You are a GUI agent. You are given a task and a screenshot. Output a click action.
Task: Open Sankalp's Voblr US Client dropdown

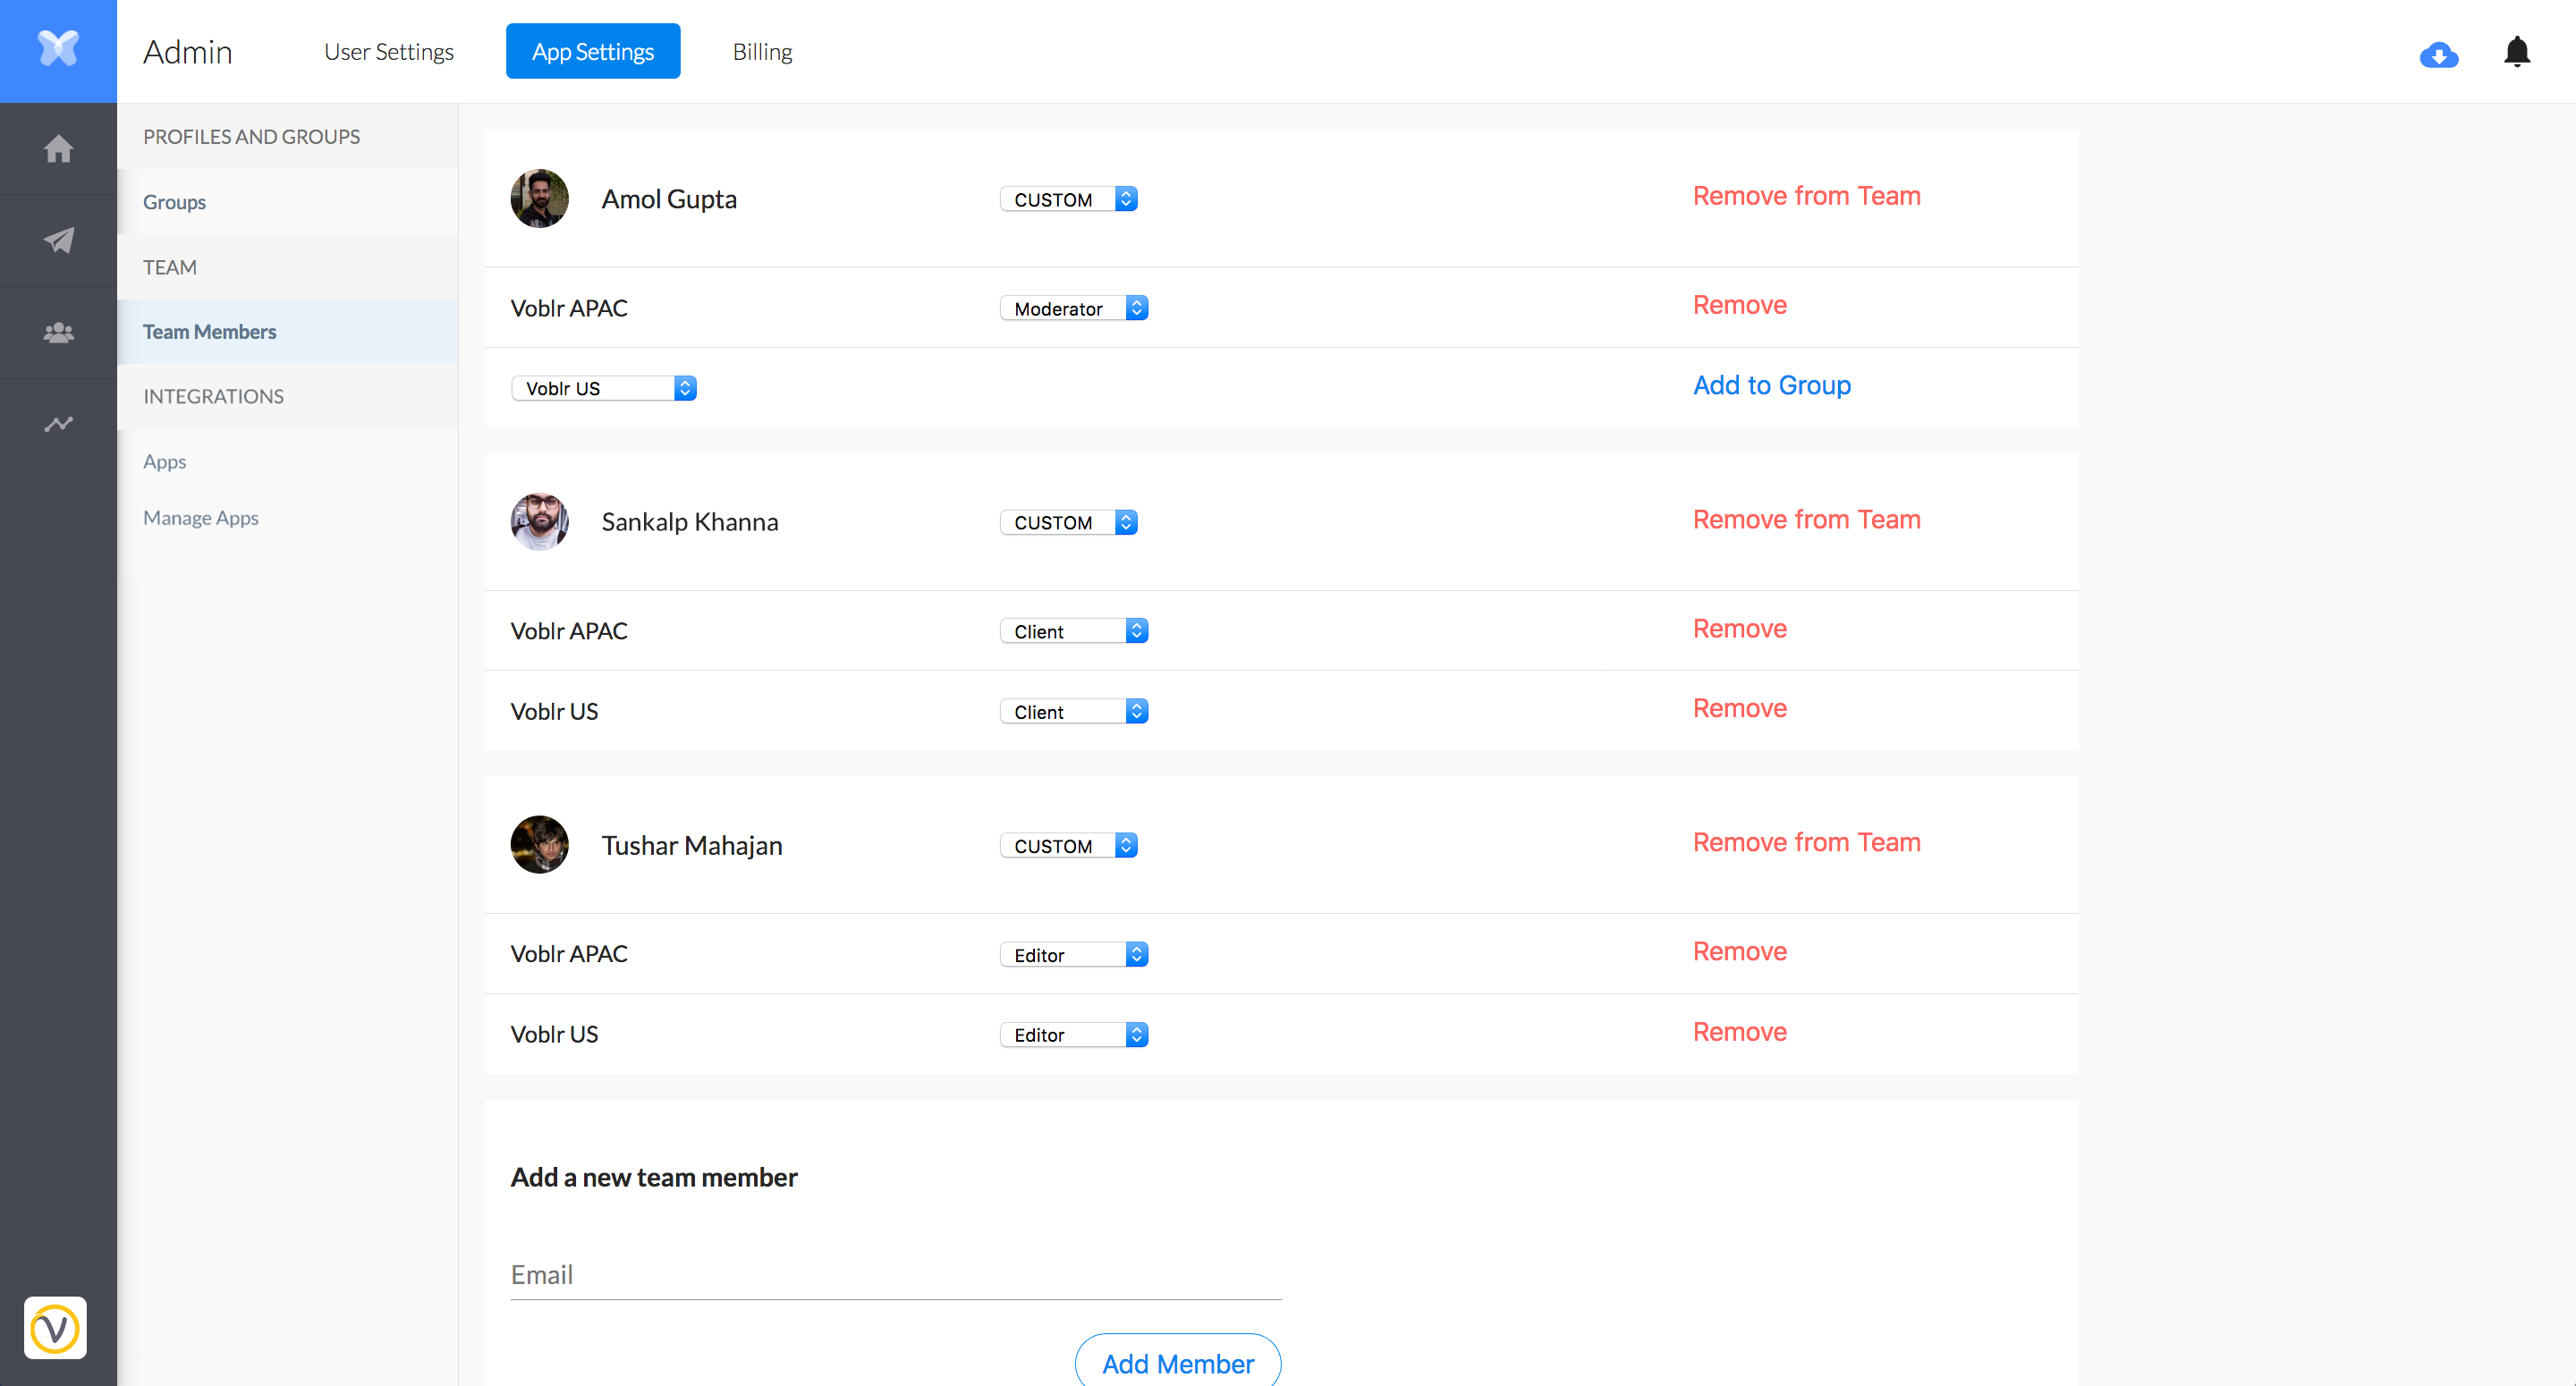1074,711
